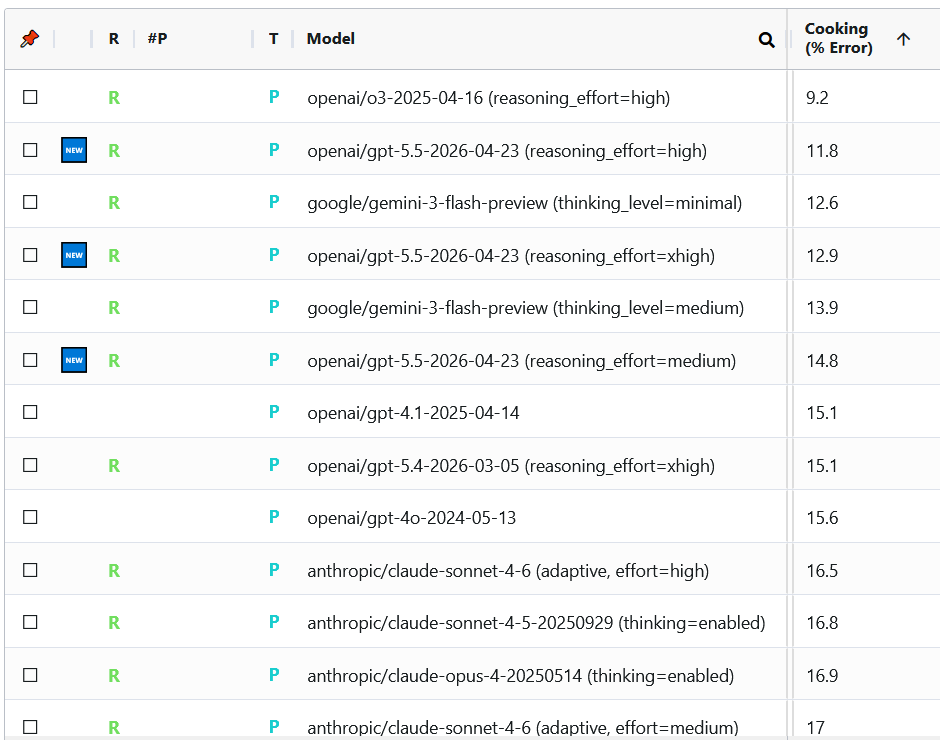The height and width of the screenshot is (740, 940).
Task: Open the model search magnifier icon
Action: (x=766, y=40)
